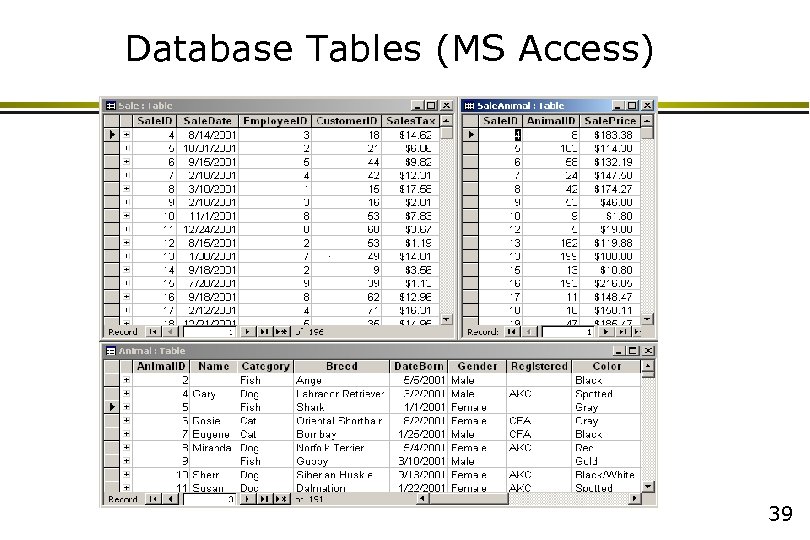Click scroll-up arrow in SaleAnimal table
Screen dimensions: 810x540
647,120
